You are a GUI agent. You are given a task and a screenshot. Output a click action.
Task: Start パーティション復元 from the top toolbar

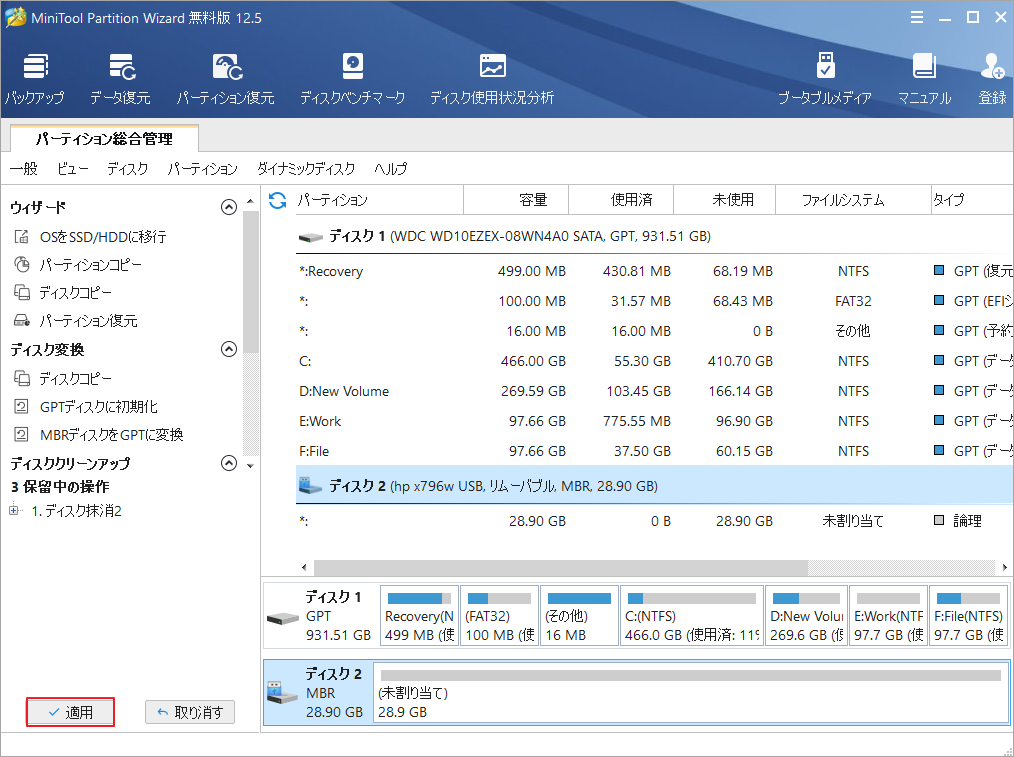click(228, 77)
